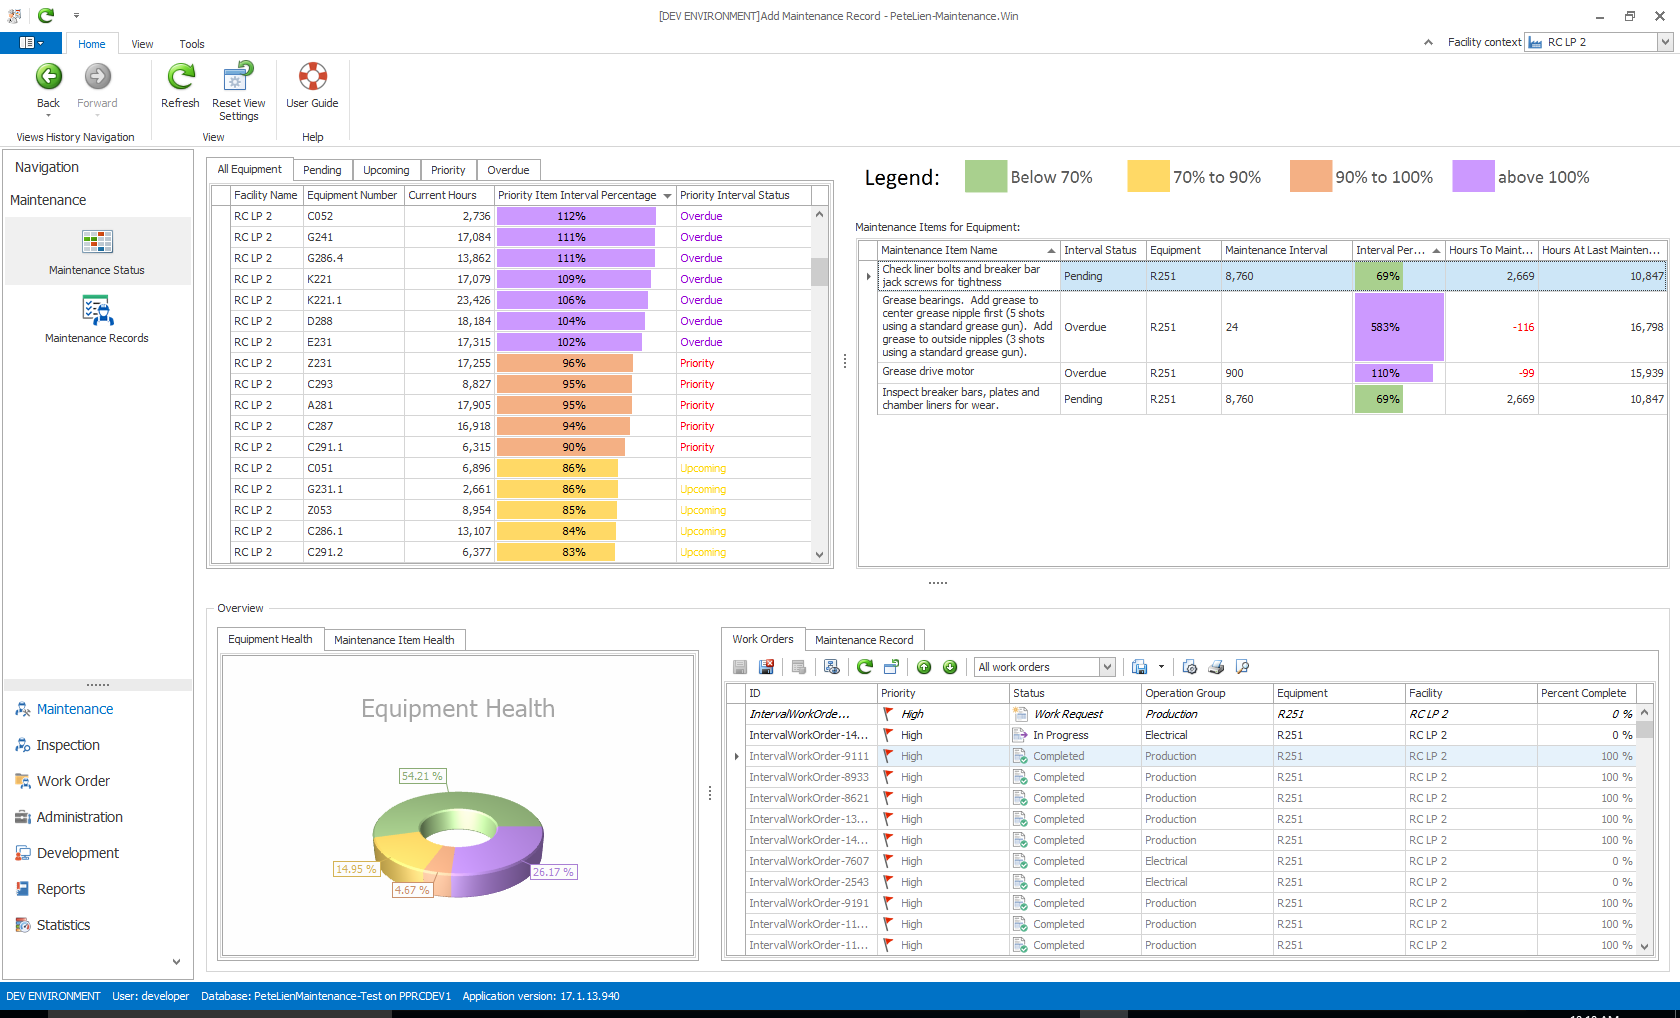Expand navigation overflow chevron at bottom
The width and height of the screenshot is (1680, 1018).
coord(176,962)
